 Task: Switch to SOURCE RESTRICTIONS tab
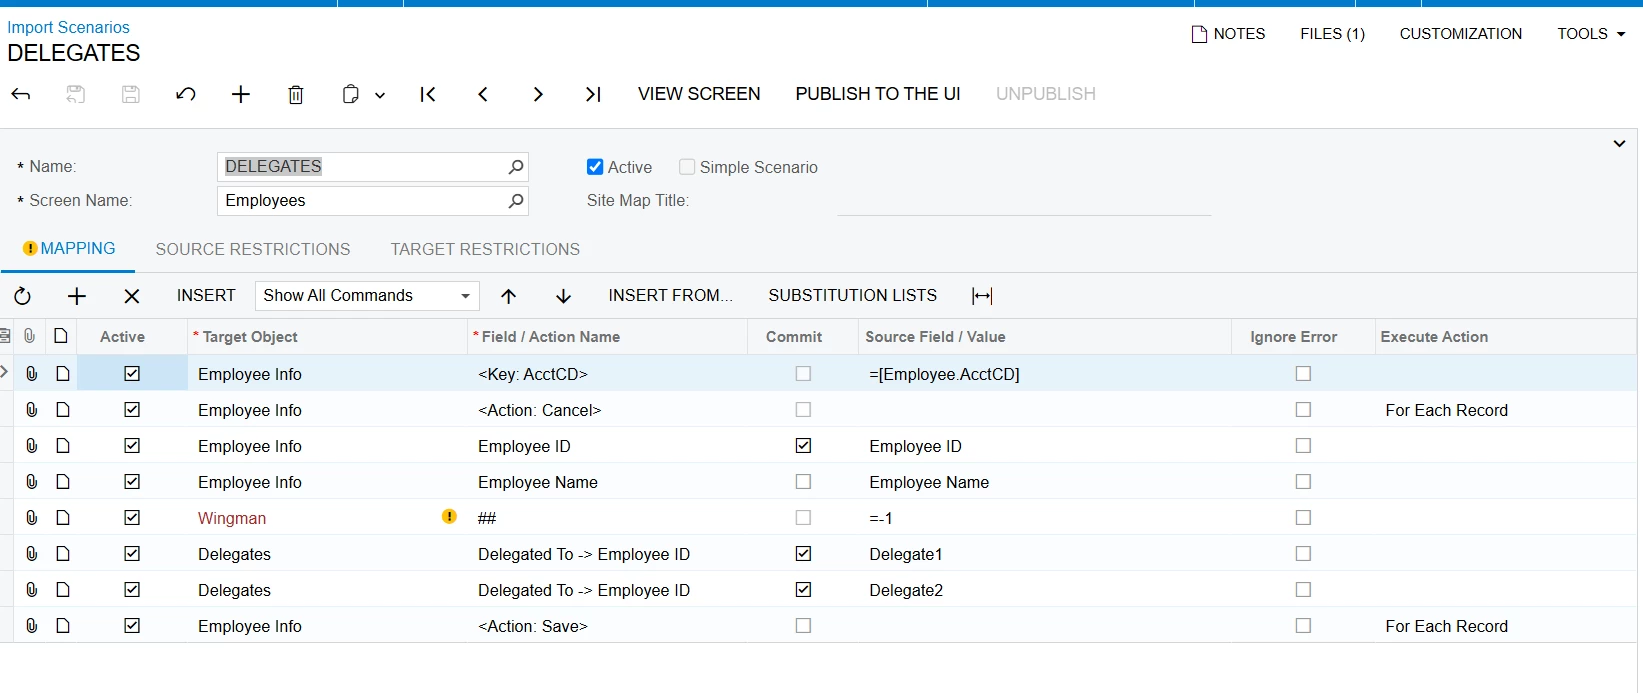[x=253, y=249]
